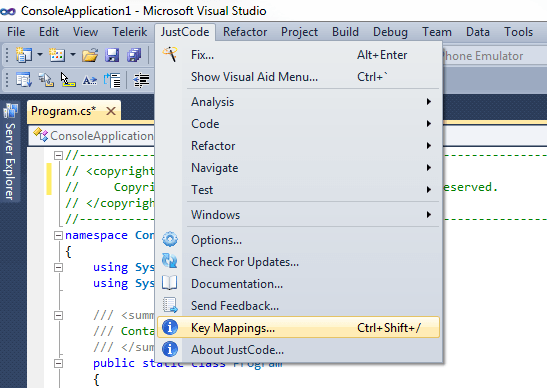Click the second icon in the second toolbar row
The image size is (547, 388).
[46, 80]
